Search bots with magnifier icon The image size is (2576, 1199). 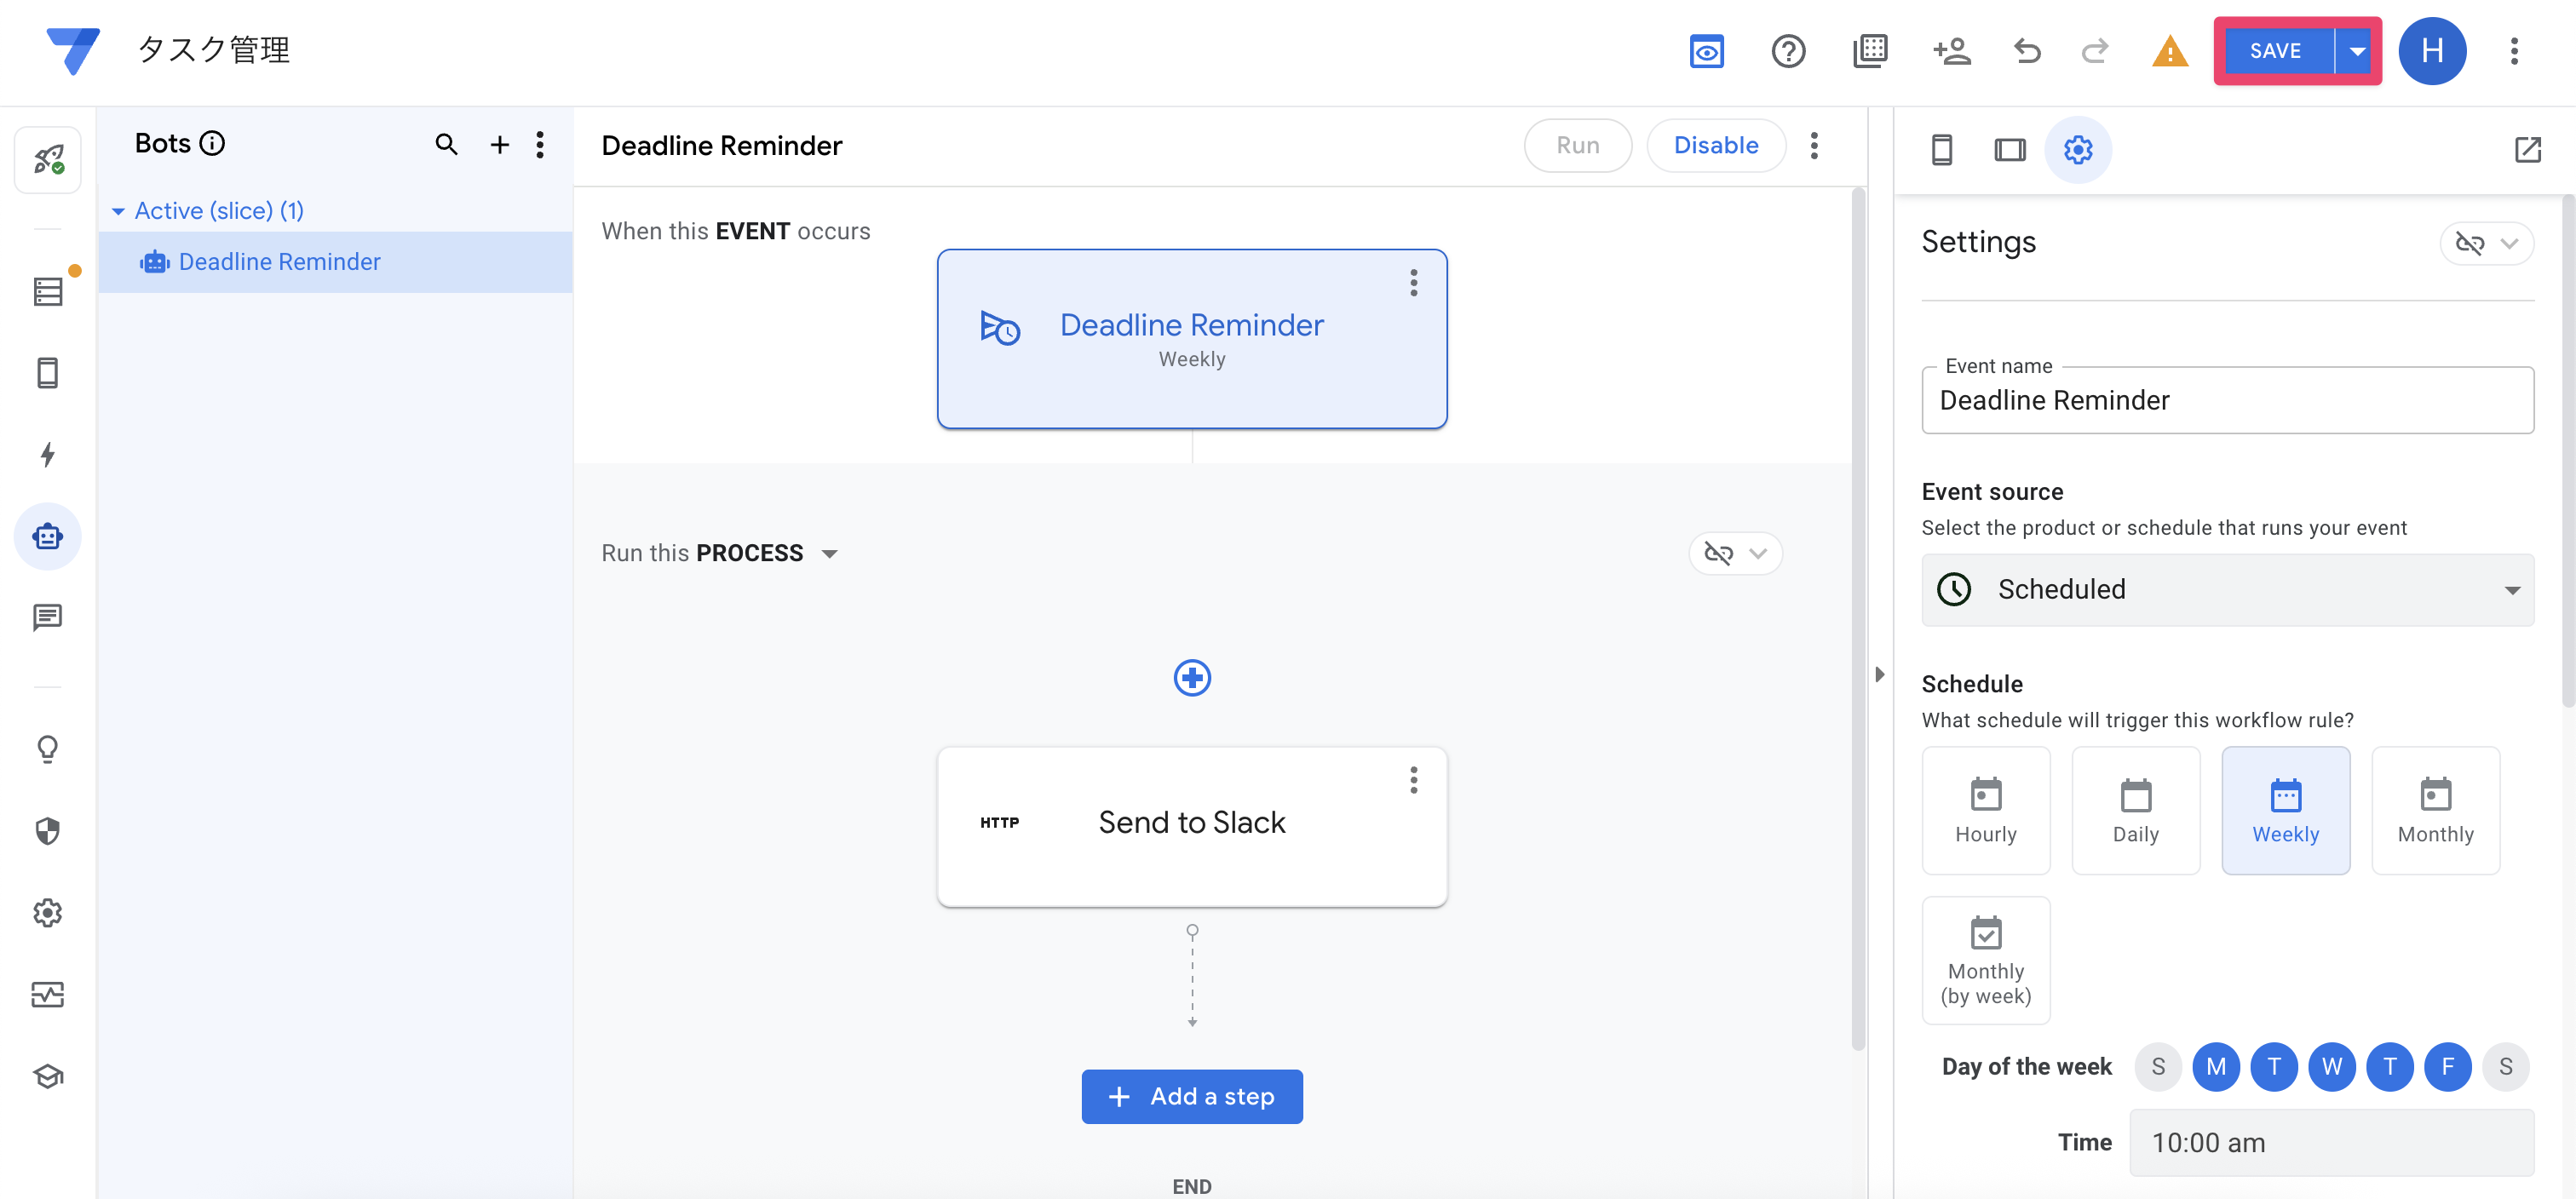pyautogui.click(x=446, y=145)
